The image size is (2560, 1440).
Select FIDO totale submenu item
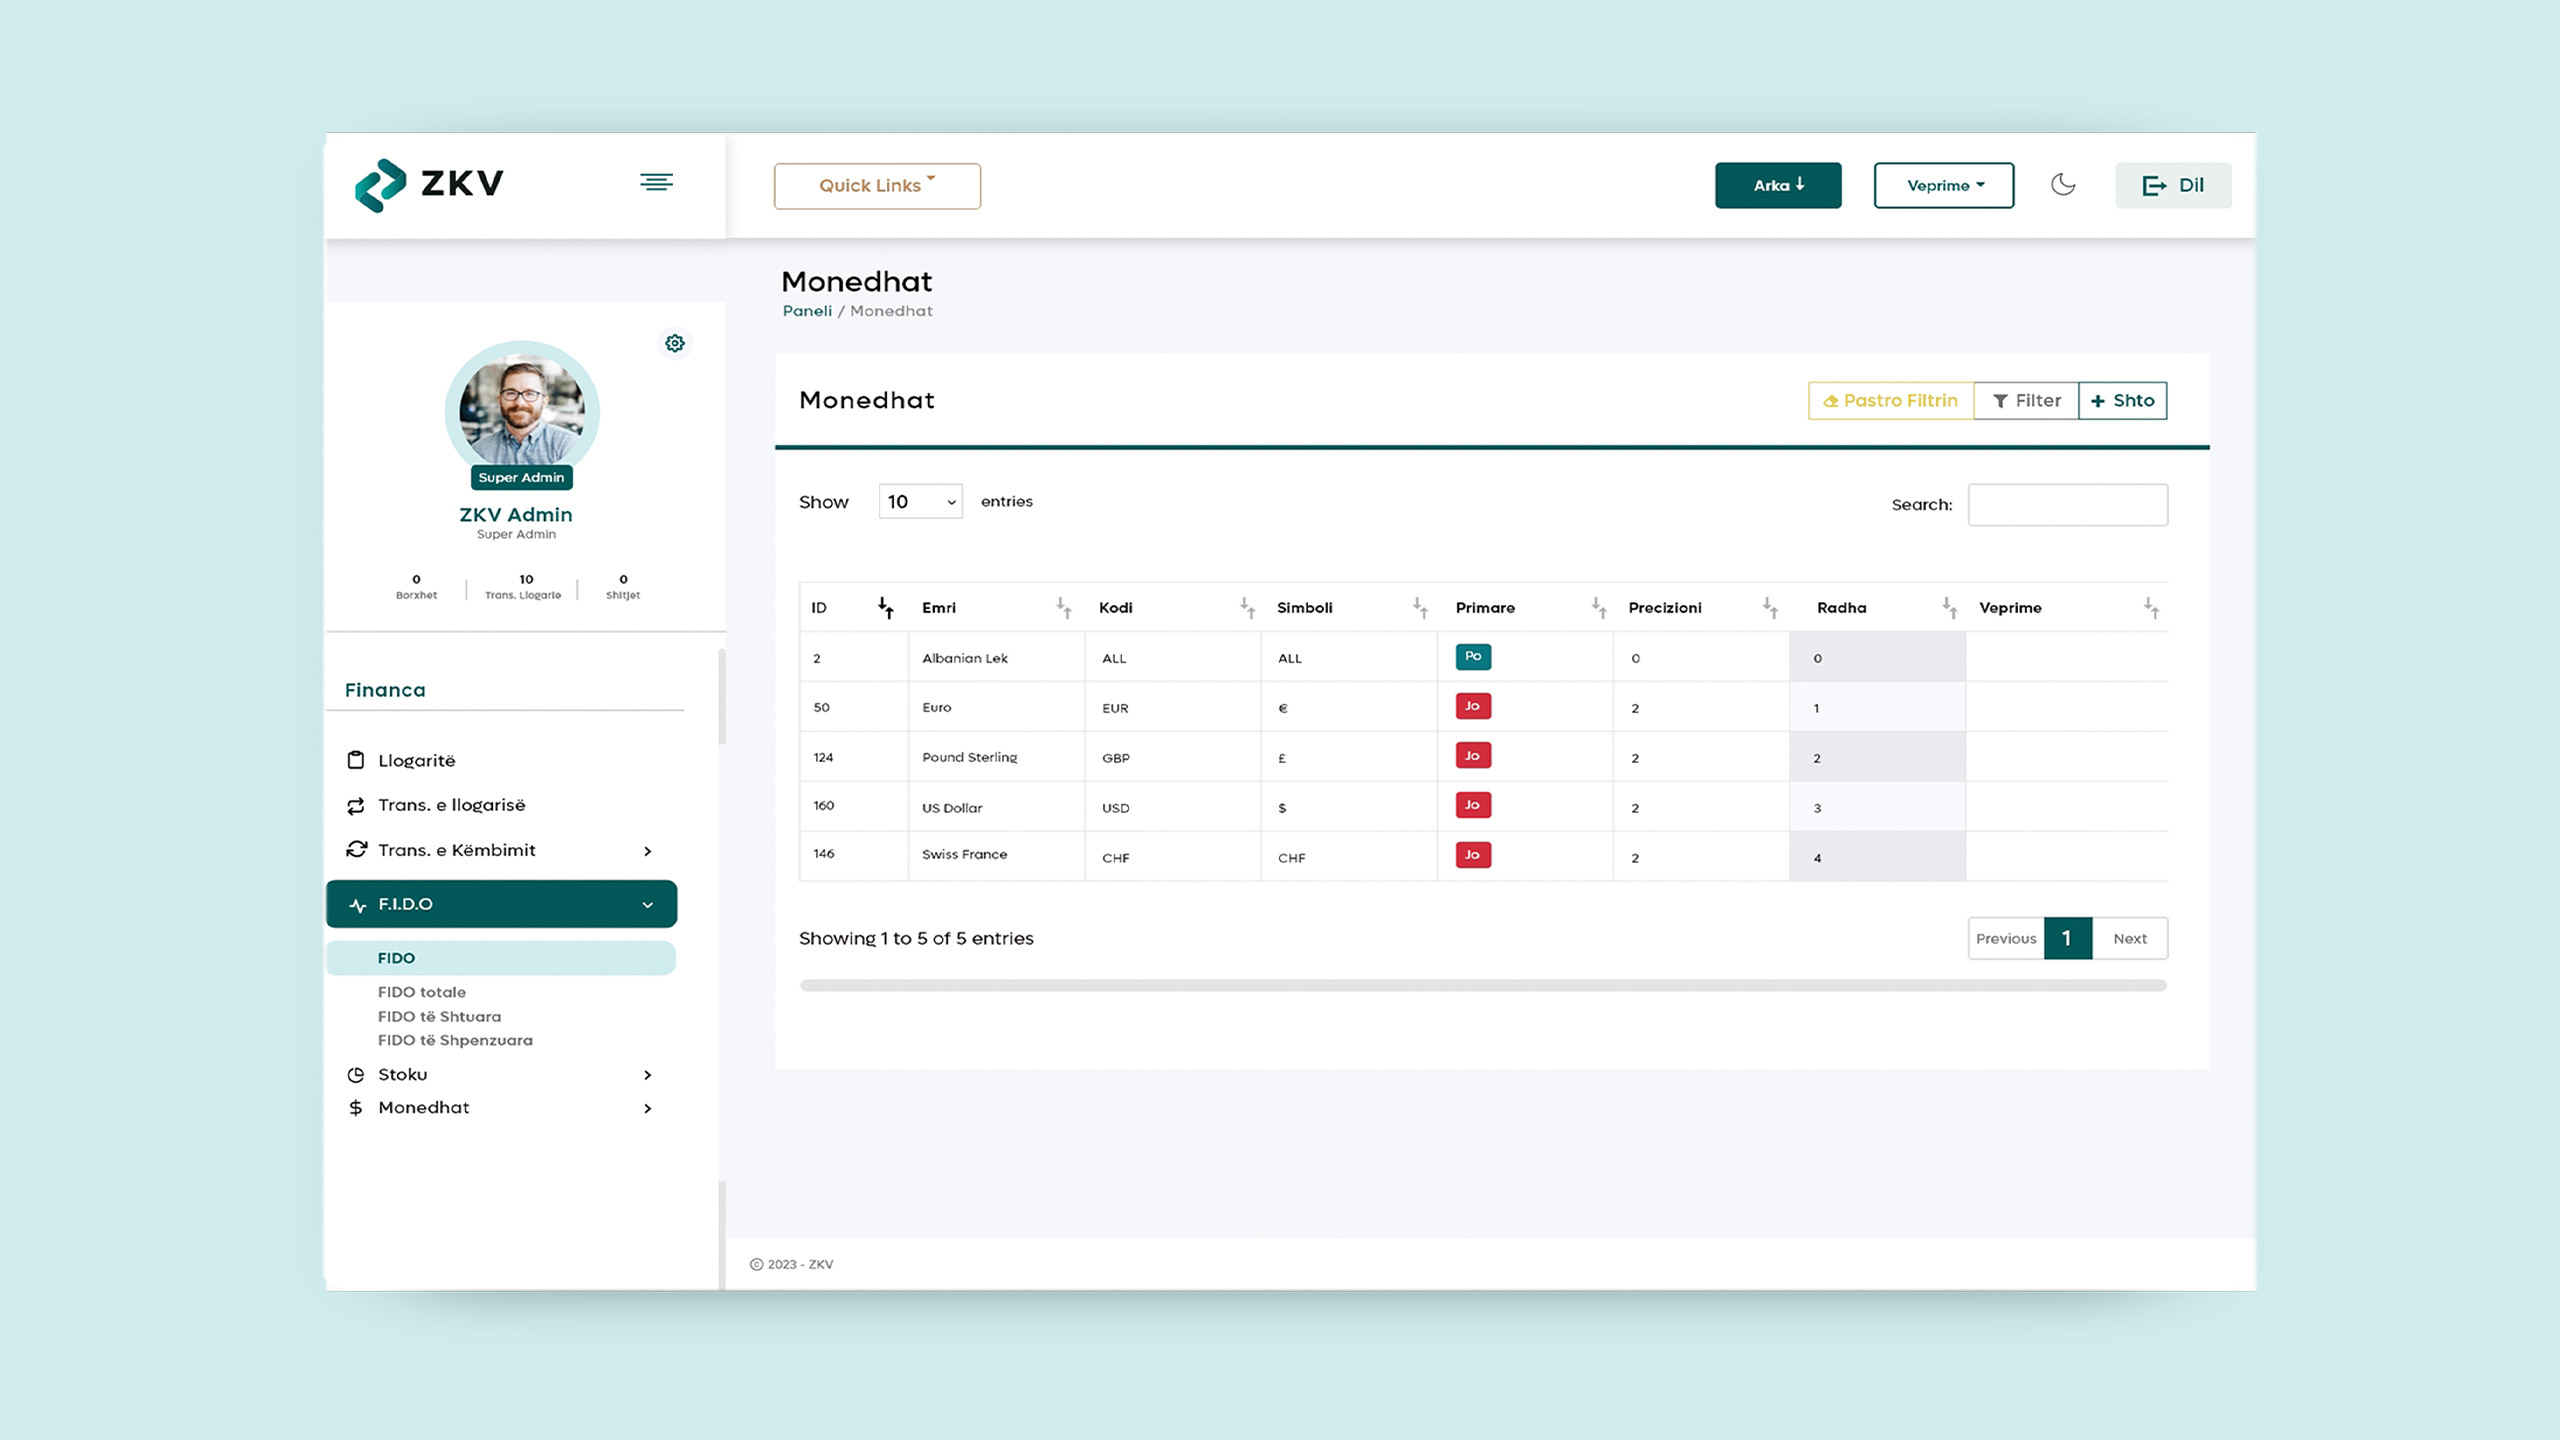(x=422, y=992)
